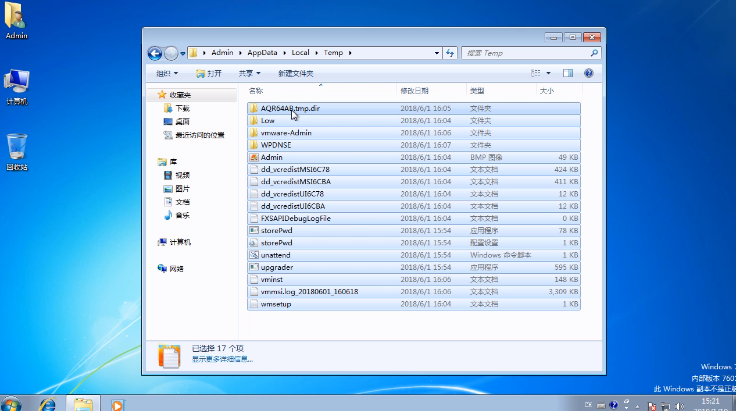This screenshot has height=411, width=736.
Task: Select 计算机 (Computer) in navigation pane
Action: [x=174, y=242]
